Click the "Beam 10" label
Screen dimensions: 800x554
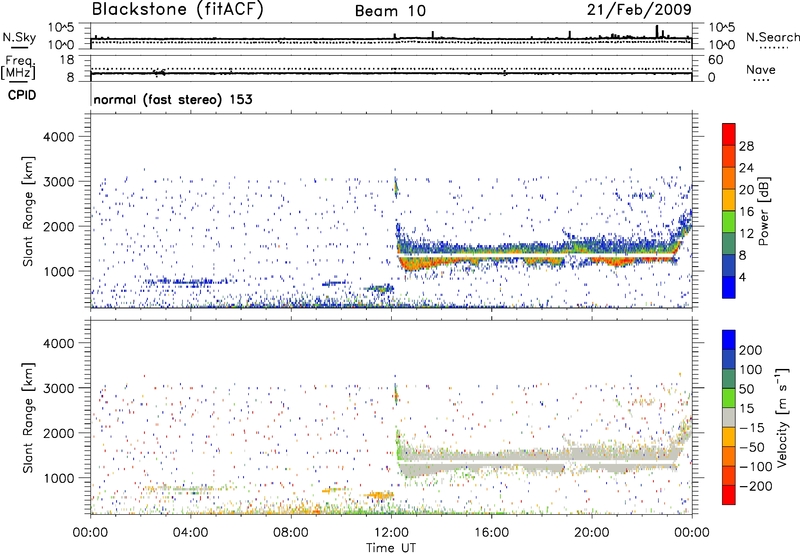(x=390, y=11)
